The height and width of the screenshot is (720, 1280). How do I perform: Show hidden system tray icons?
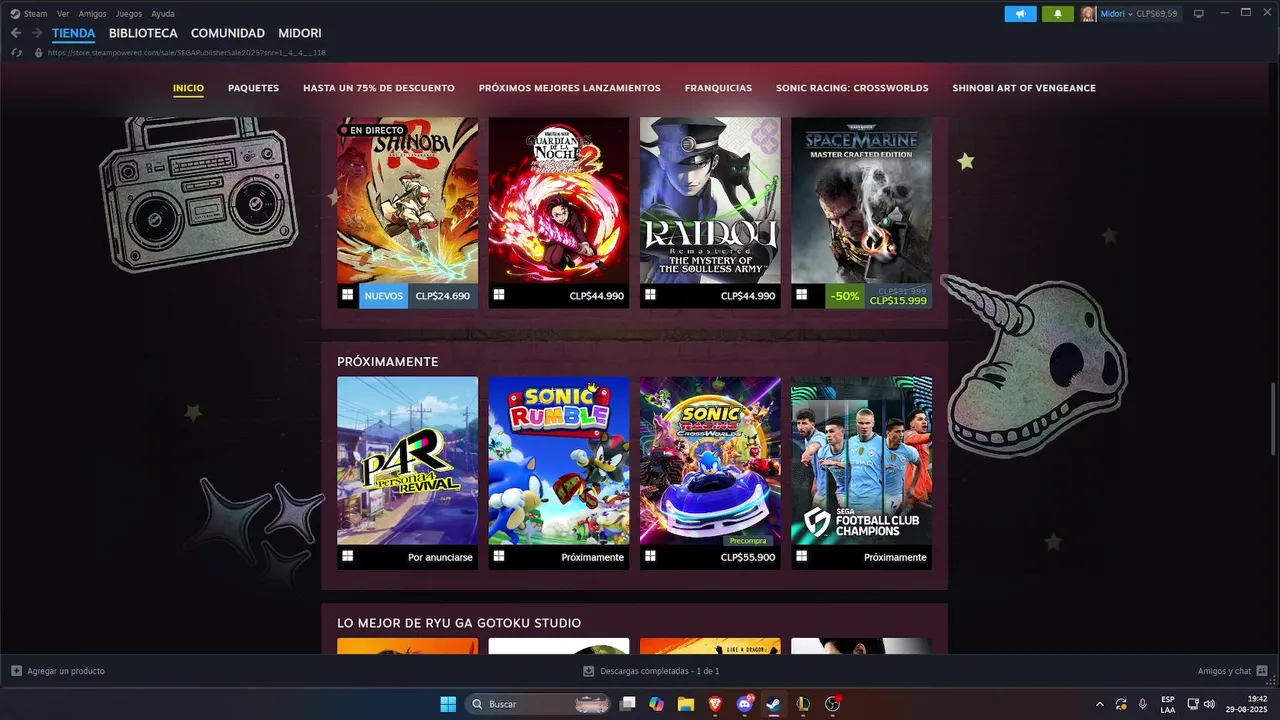1100,704
